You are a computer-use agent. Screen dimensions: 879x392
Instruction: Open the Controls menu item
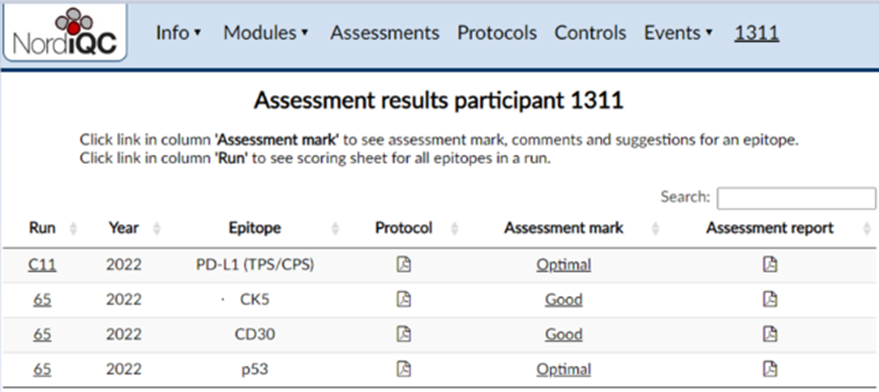coord(590,33)
